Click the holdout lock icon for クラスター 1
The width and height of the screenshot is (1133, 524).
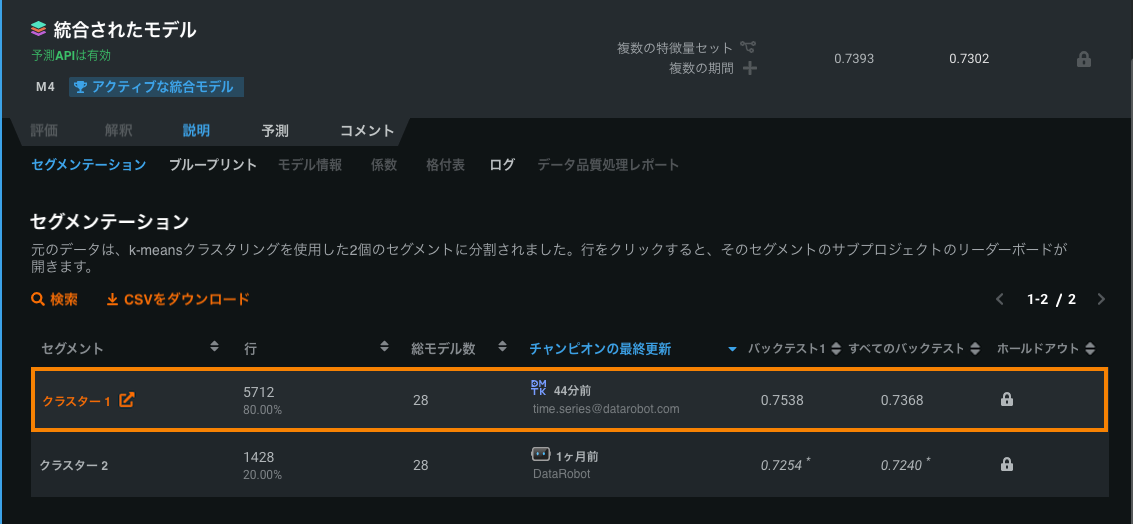click(1007, 400)
